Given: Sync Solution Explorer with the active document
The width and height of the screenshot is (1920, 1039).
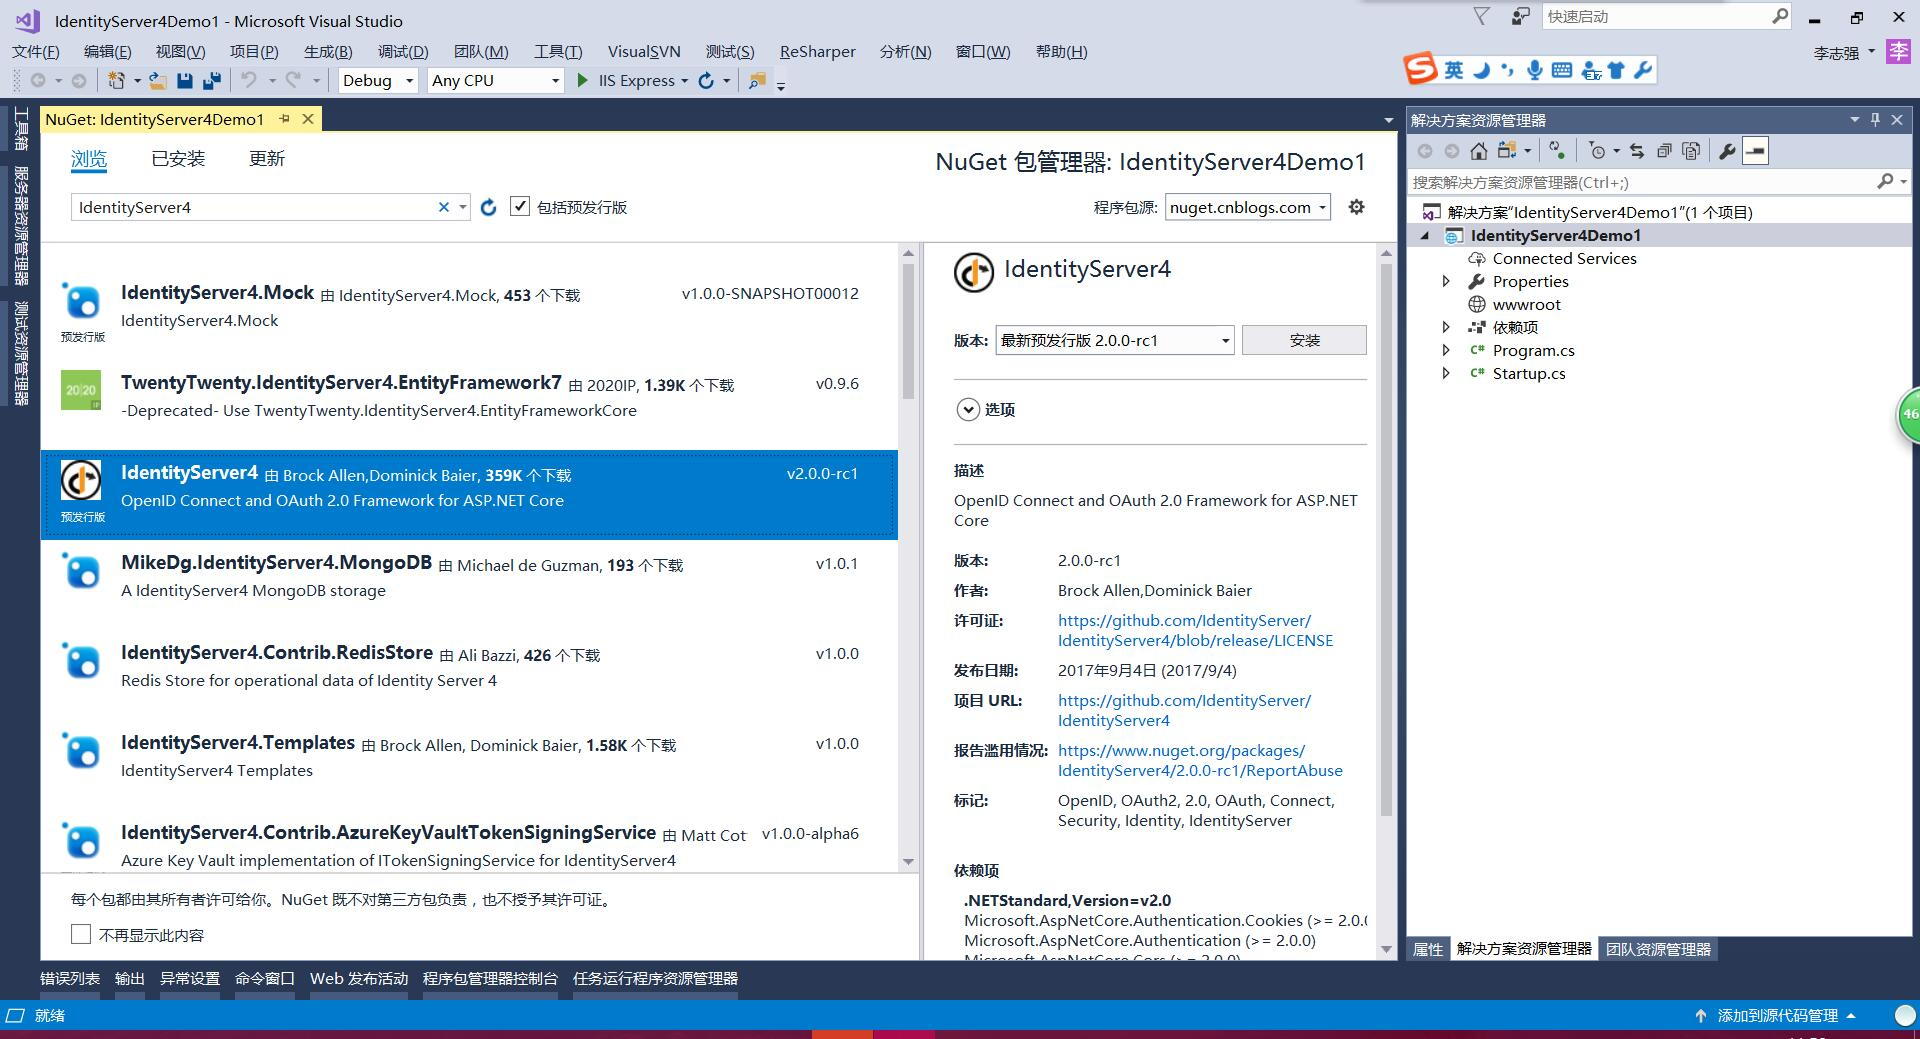Looking at the screenshot, I should [1637, 151].
